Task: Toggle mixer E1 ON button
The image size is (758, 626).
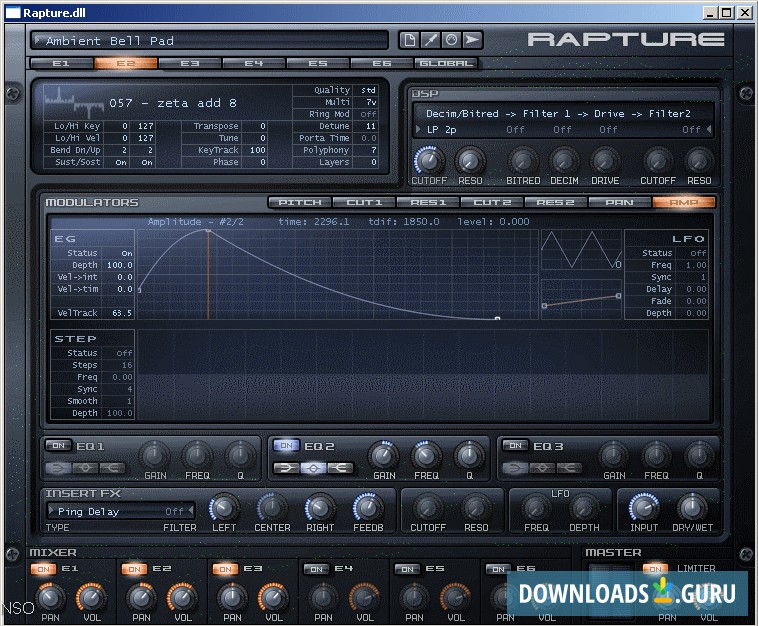Action: 44,569
